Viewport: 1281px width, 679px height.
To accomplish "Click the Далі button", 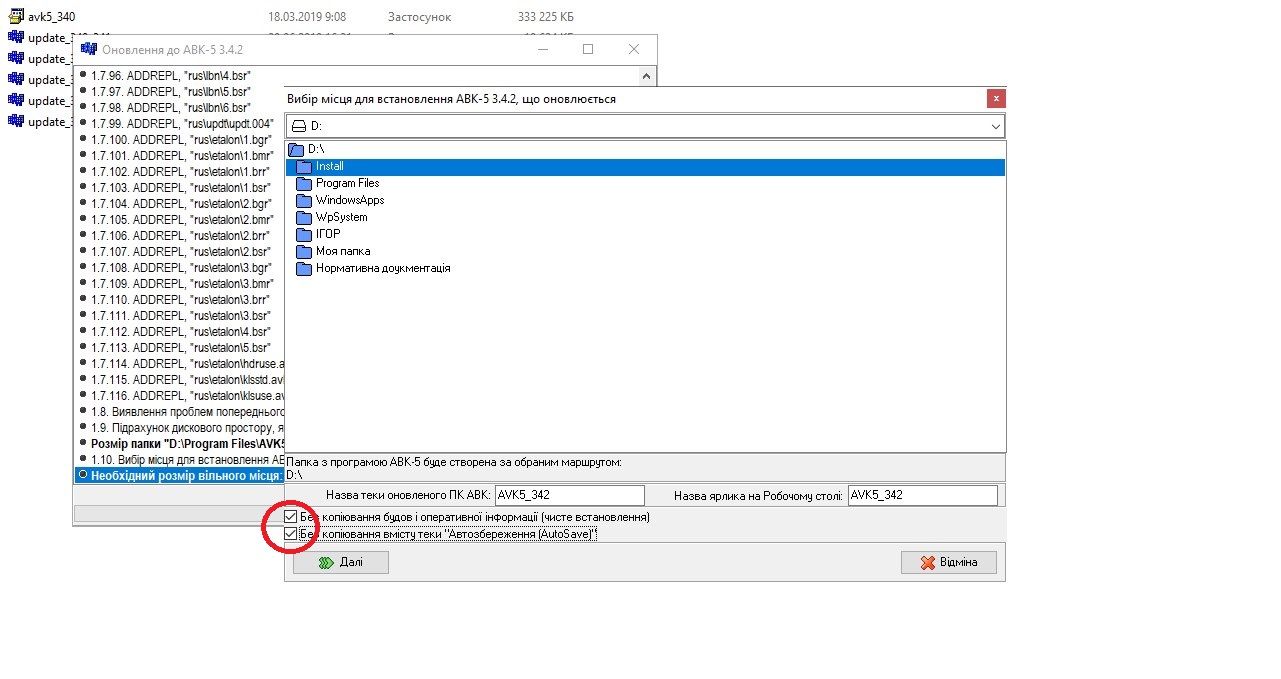I will point(341,563).
